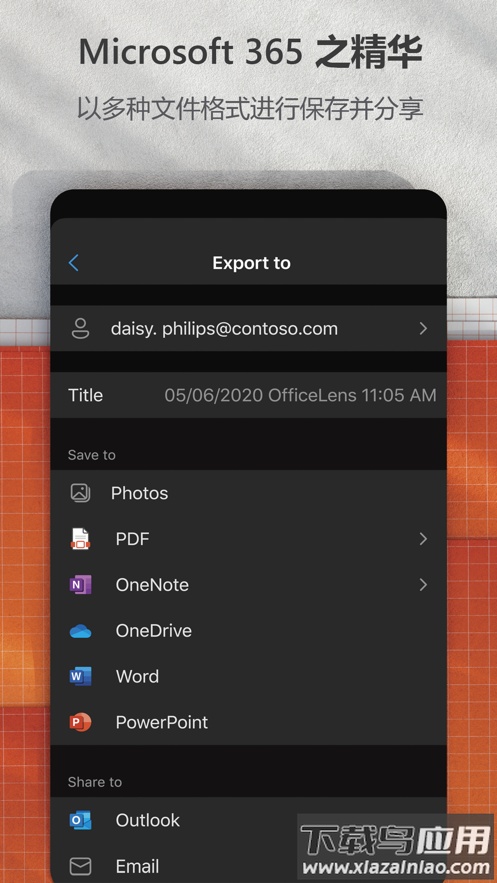The image size is (497, 883).
Task: Click the OneNote app icon
Action: coord(80,585)
